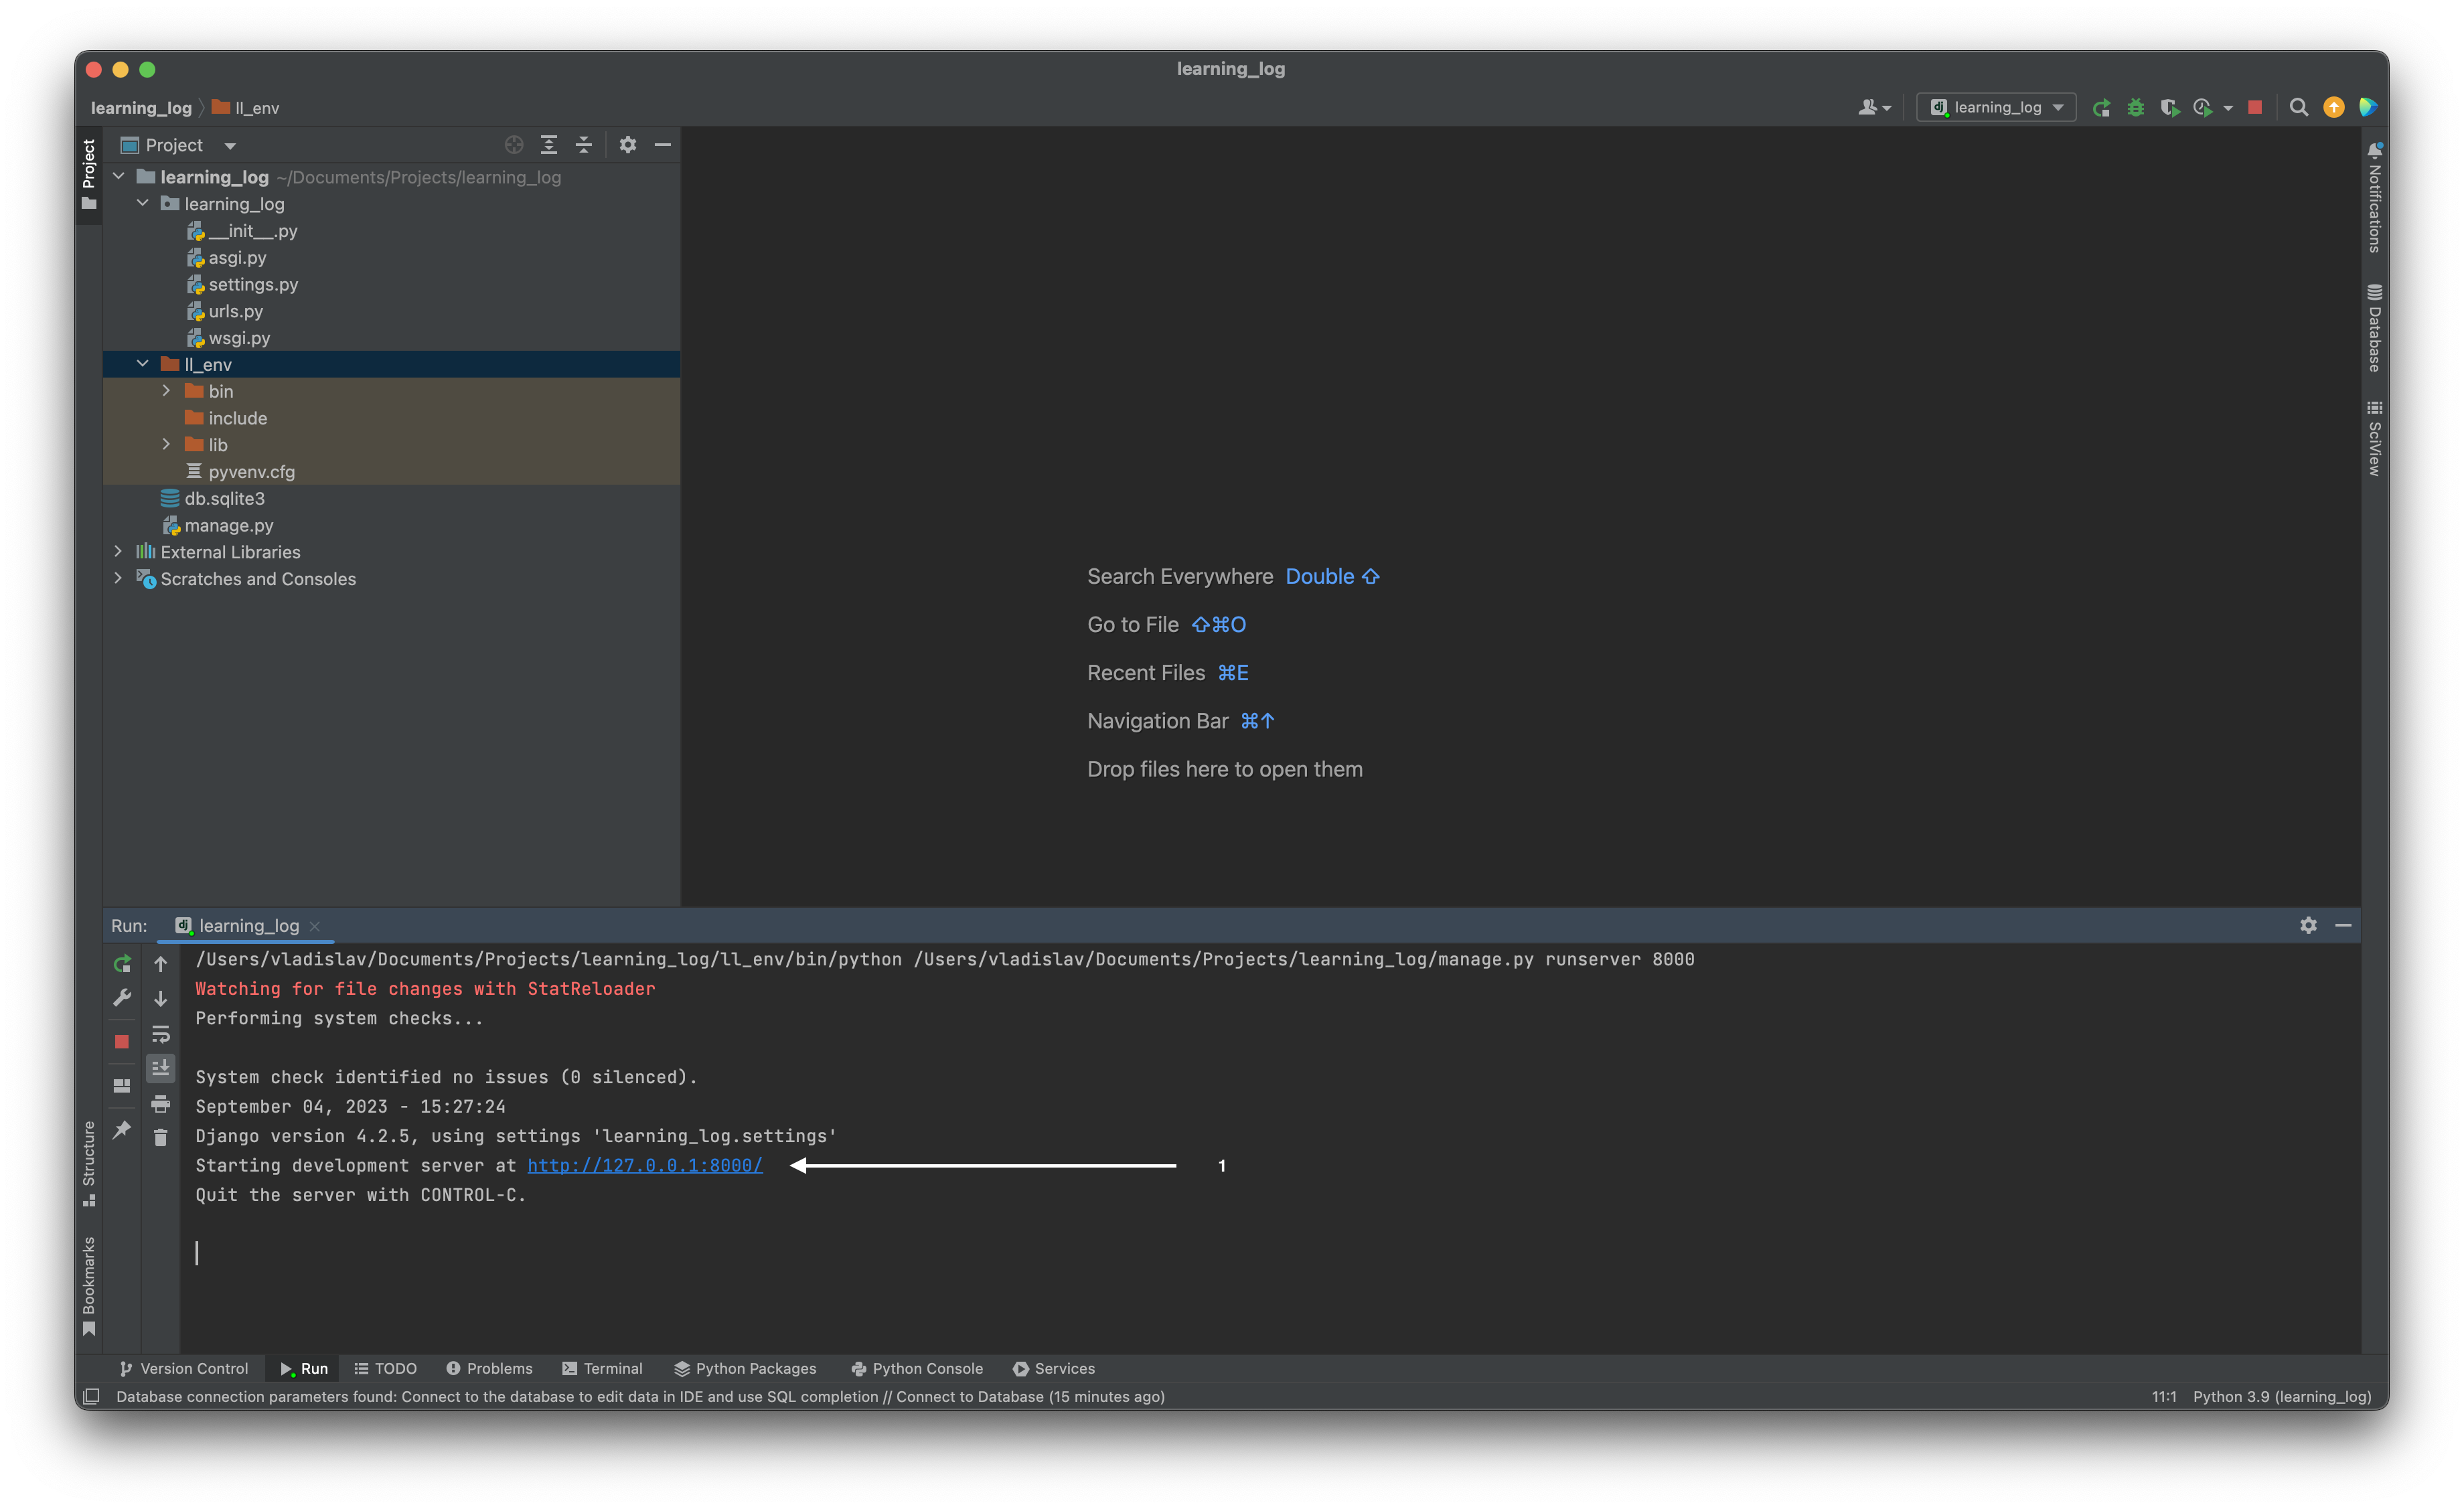Screen dimensions: 2464x1509
Task: Toggle the Notifications side panel
Action: tap(2375, 198)
